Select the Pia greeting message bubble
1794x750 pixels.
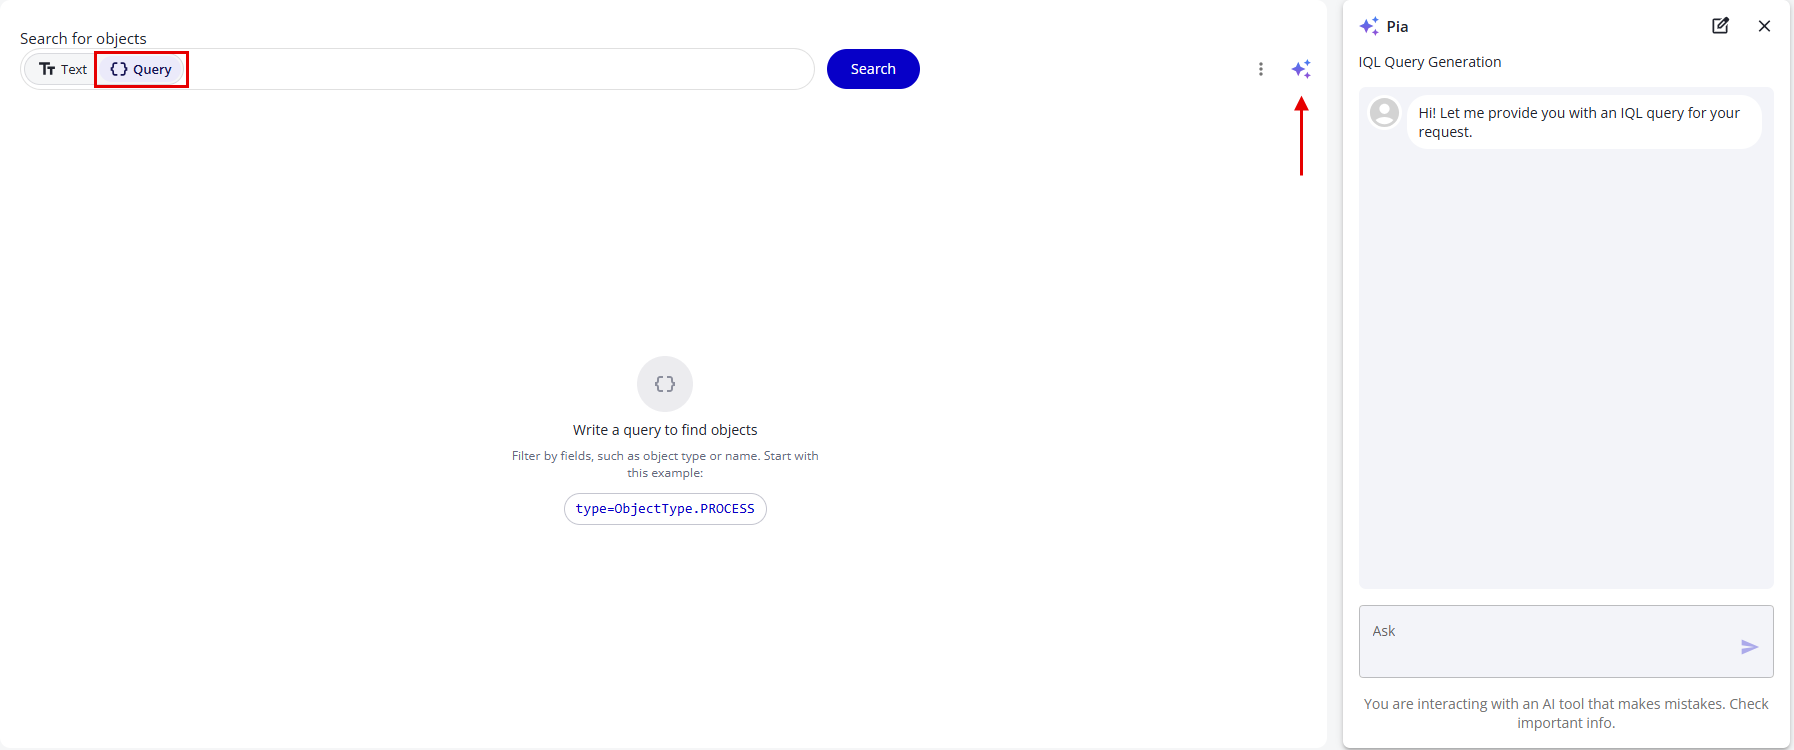point(1584,122)
